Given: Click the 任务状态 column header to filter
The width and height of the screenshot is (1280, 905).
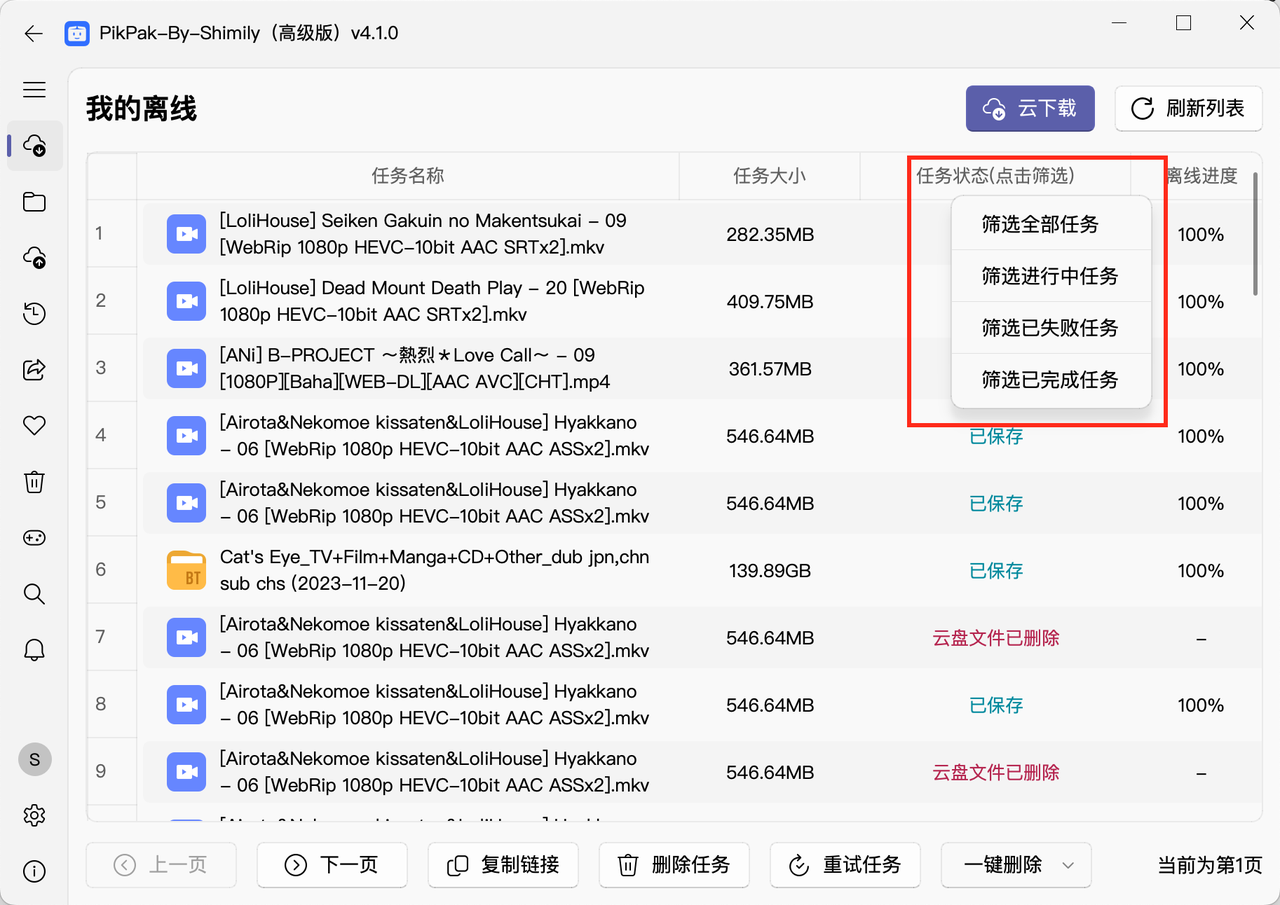Looking at the screenshot, I should click(x=995, y=176).
